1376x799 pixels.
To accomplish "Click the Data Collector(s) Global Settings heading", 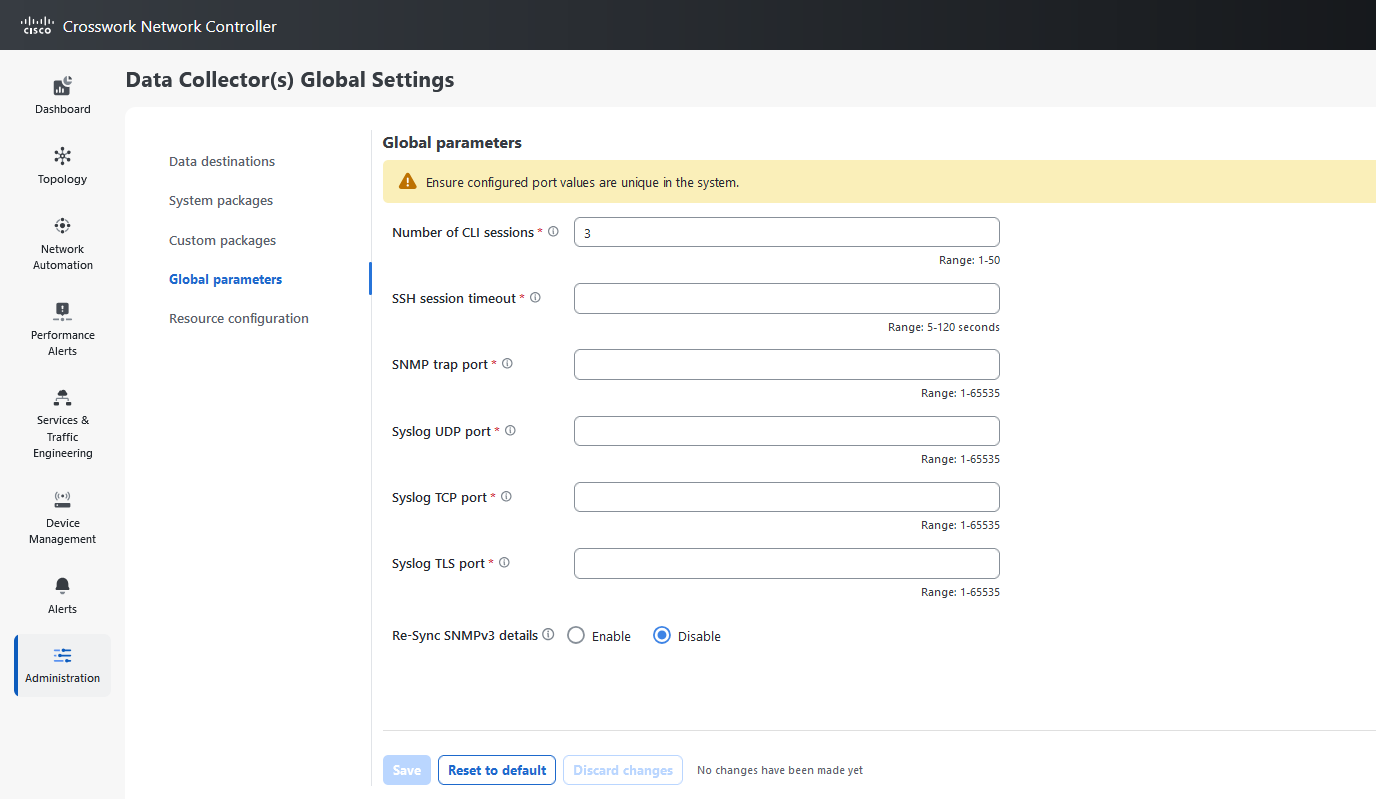I will 290,80.
